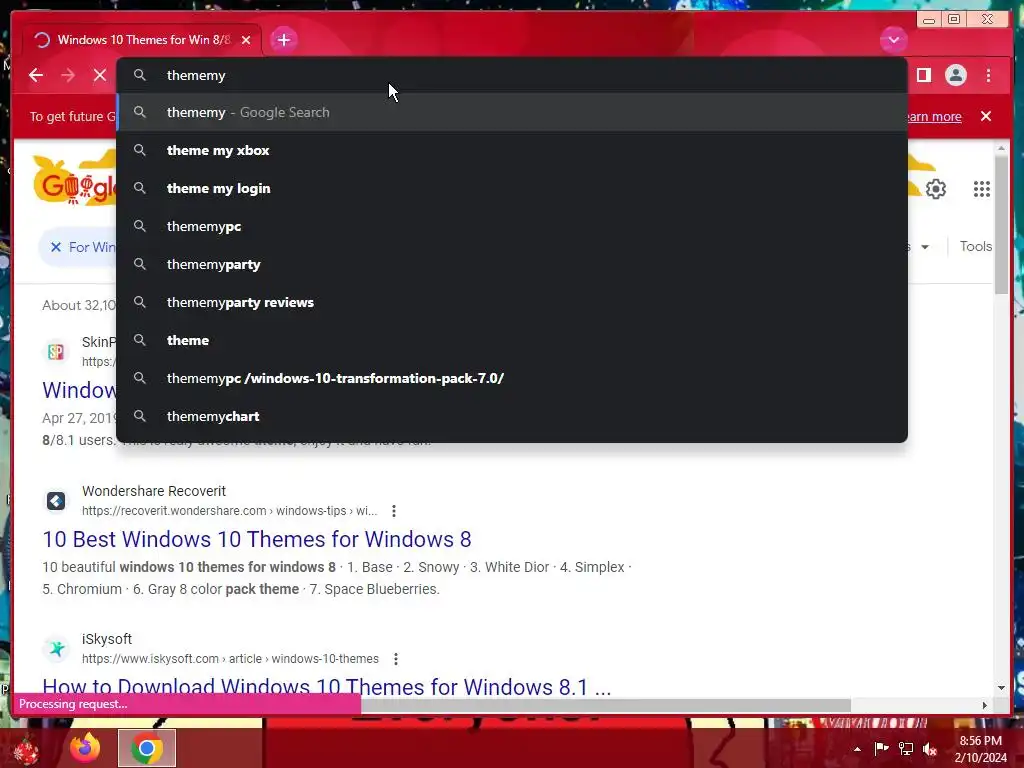The image size is (1024, 768).
Task: Select the Windows 10 Themes for Win 8 tab
Action: [142, 40]
